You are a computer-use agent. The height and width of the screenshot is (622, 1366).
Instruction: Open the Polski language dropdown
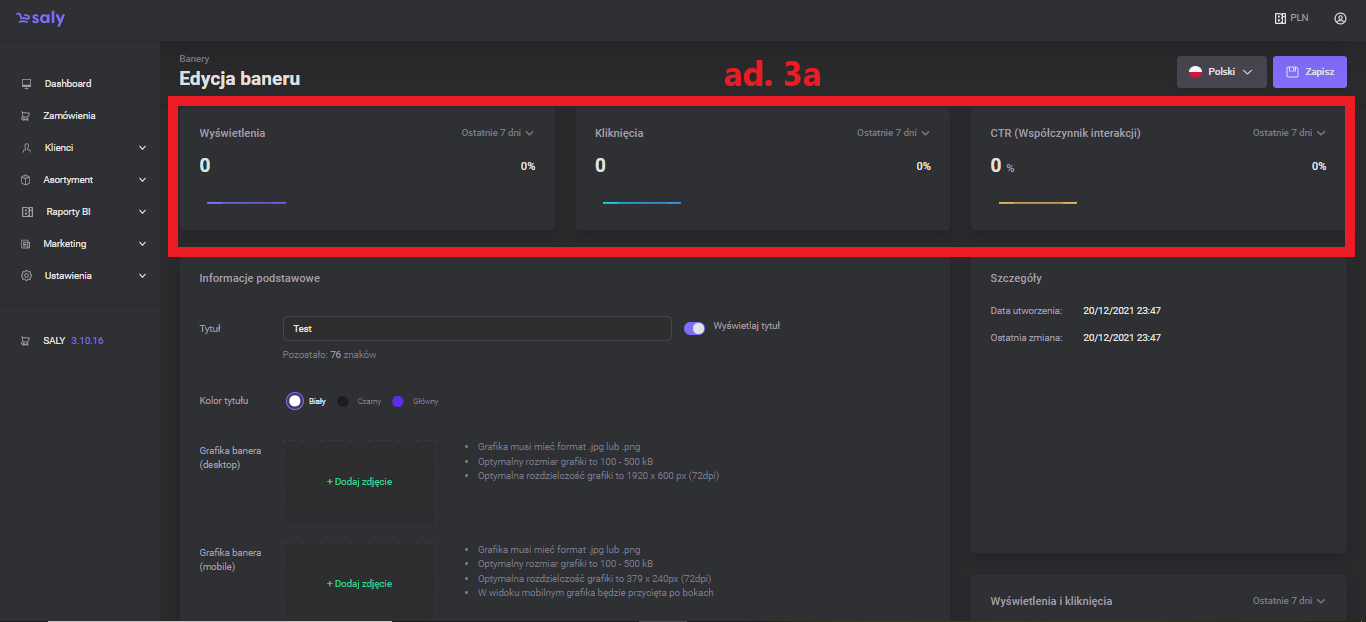(x=1221, y=72)
